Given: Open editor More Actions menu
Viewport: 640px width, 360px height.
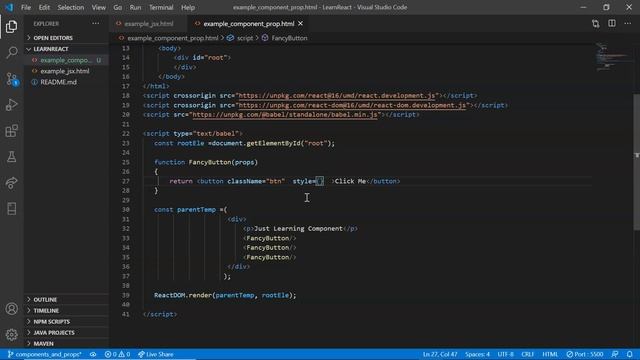Looking at the screenshot, I should click(627, 24).
